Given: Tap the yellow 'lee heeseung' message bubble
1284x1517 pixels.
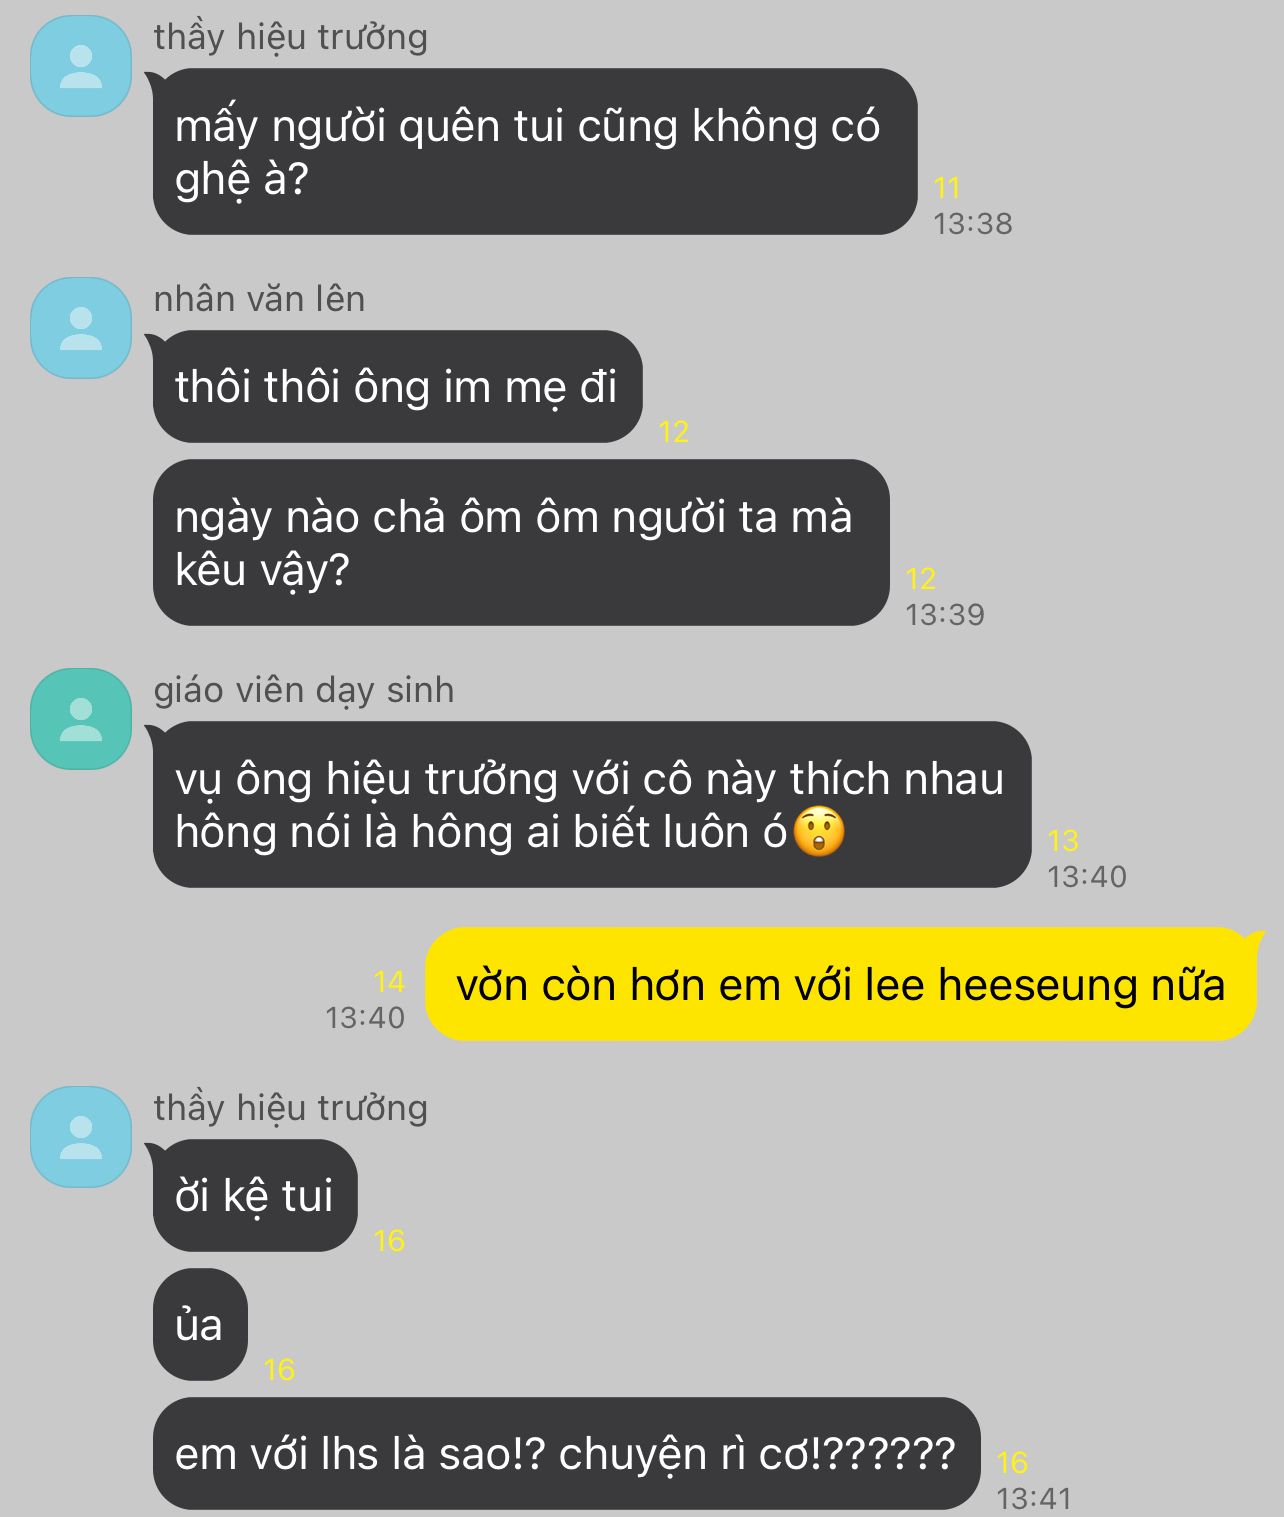Looking at the screenshot, I should [841, 985].
